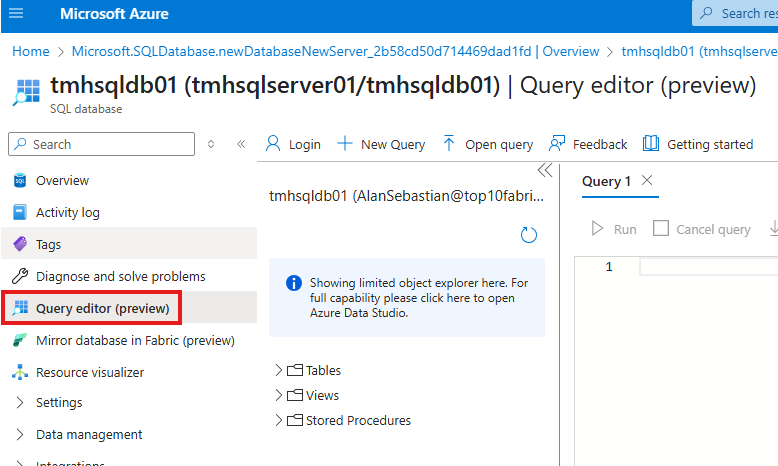This screenshot has height=466, width=778.
Task: Click the Overview SQL icon
Action: tap(20, 181)
